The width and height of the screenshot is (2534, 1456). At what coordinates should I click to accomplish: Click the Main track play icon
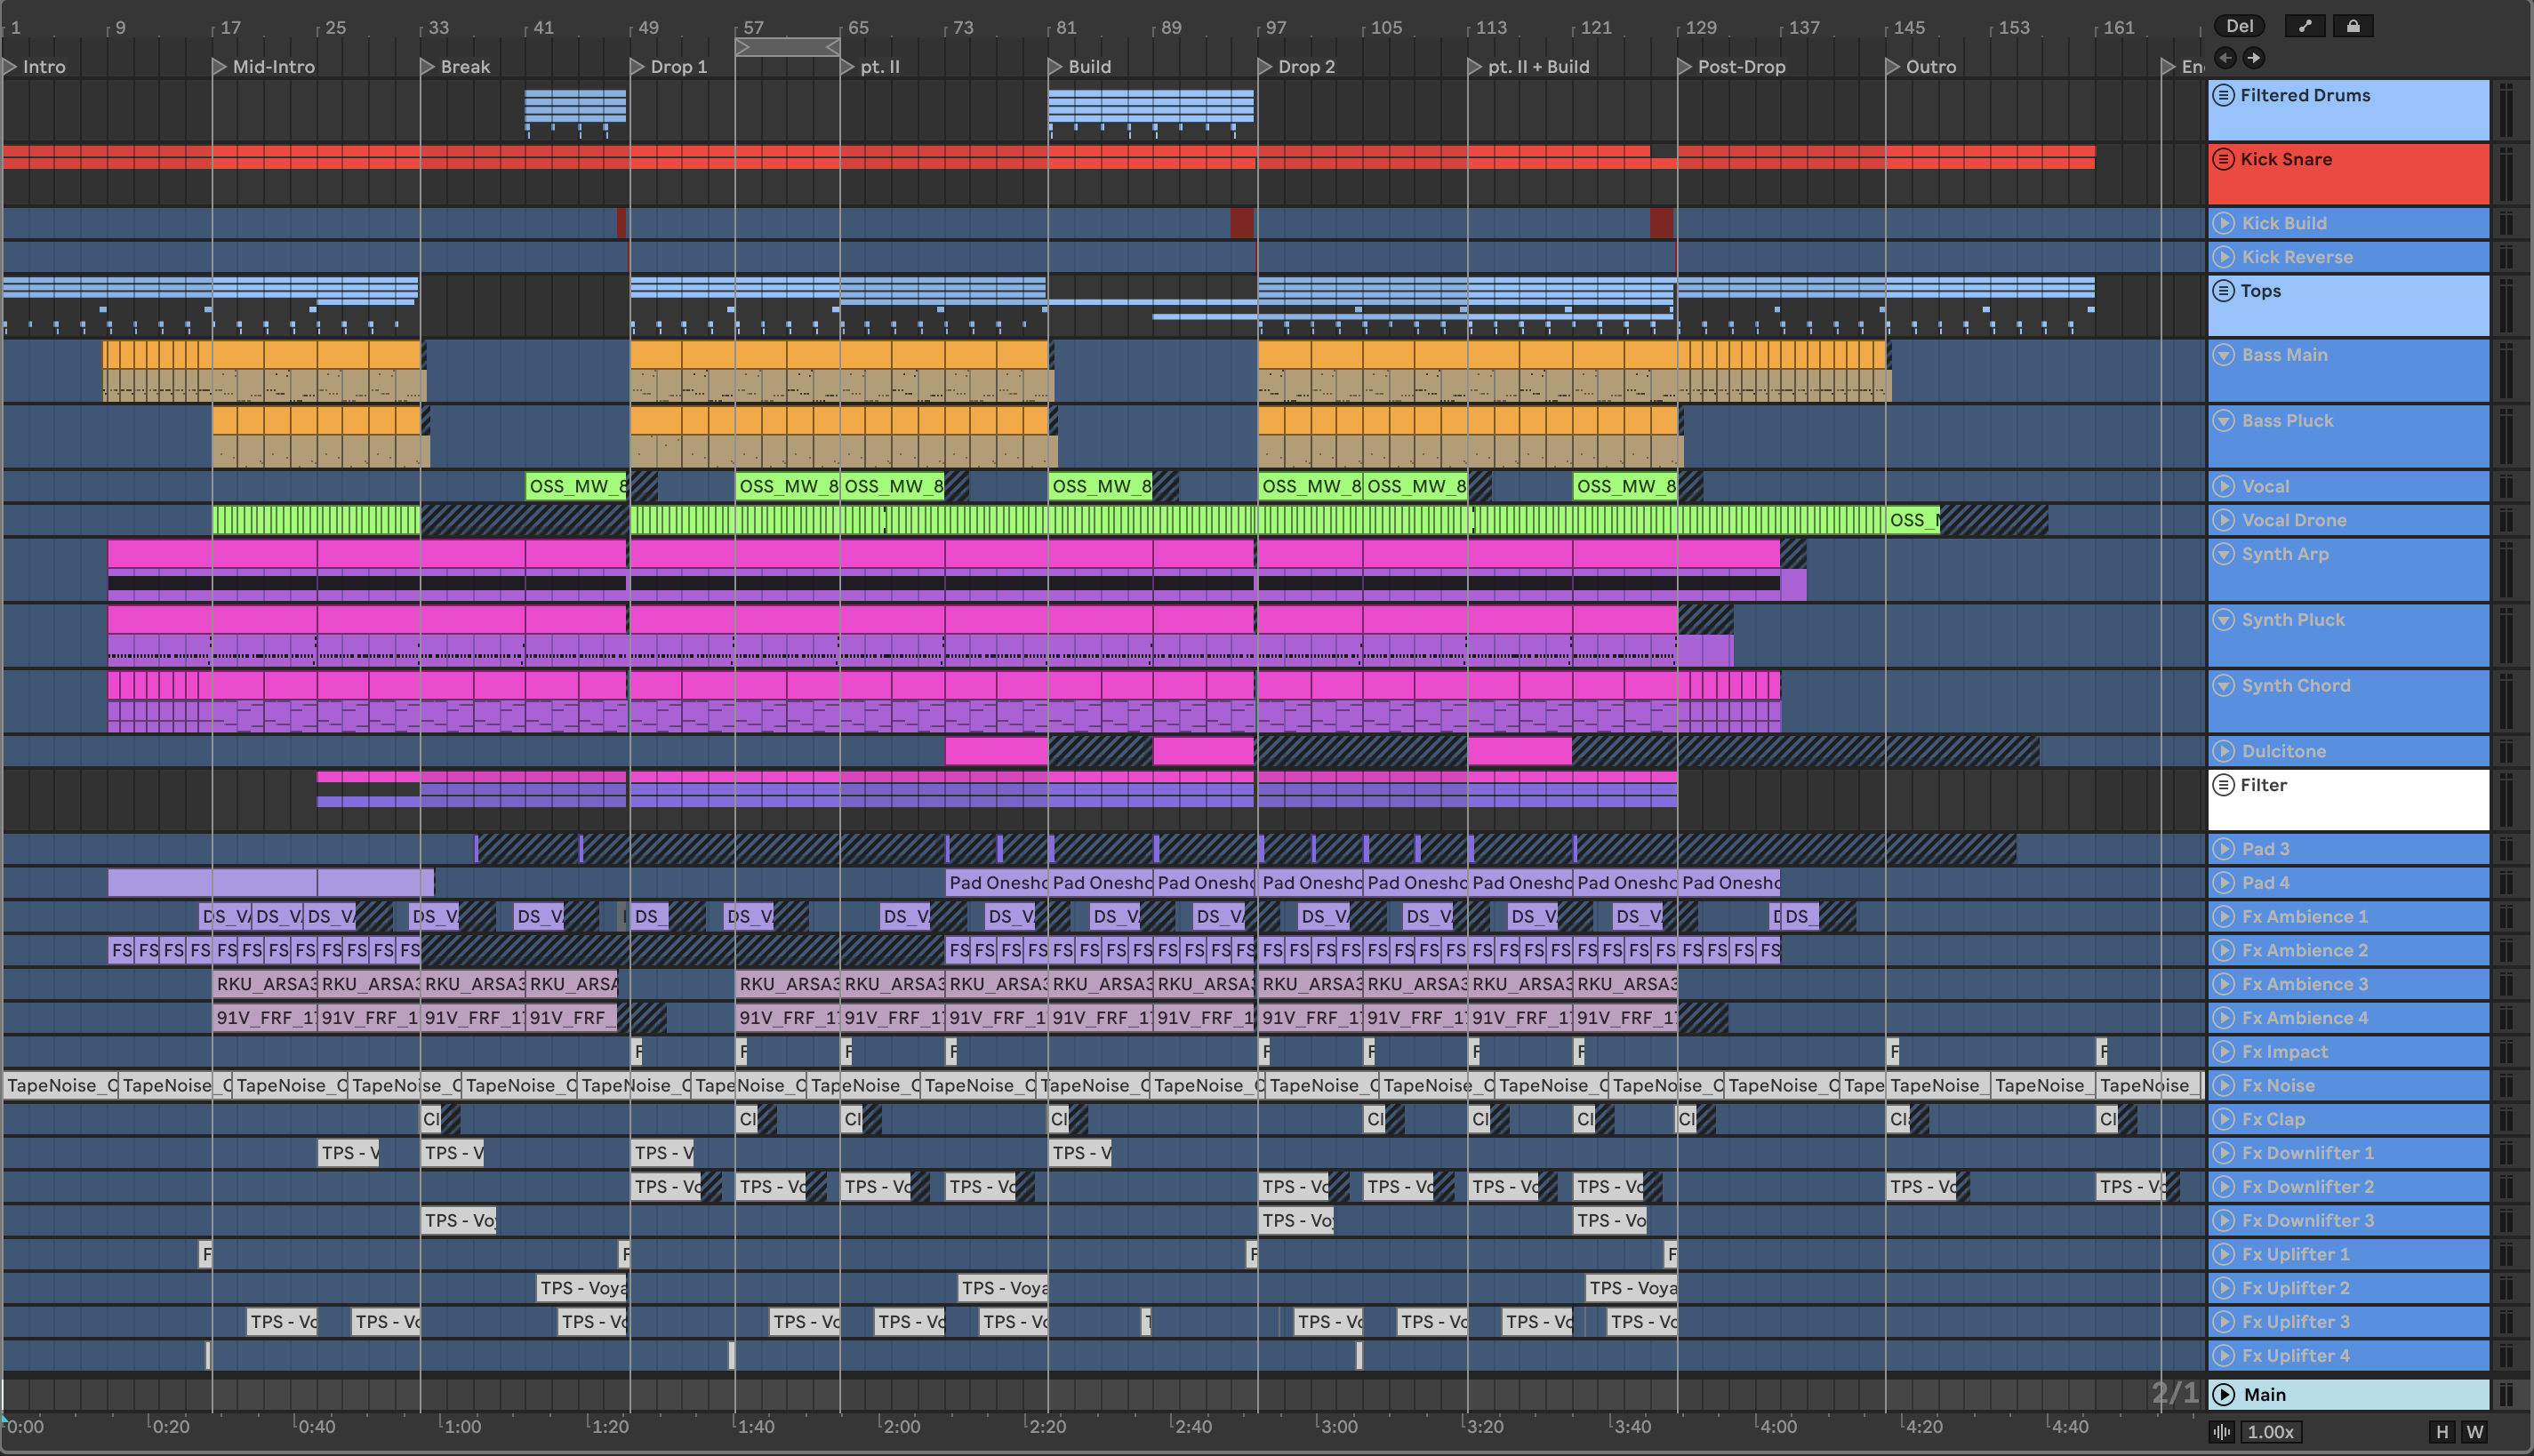pyautogui.click(x=2224, y=1394)
